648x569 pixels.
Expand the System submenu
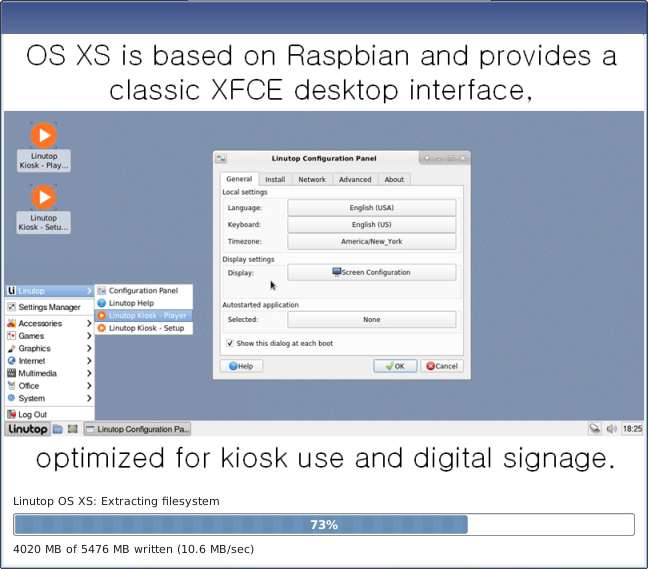coord(50,398)
